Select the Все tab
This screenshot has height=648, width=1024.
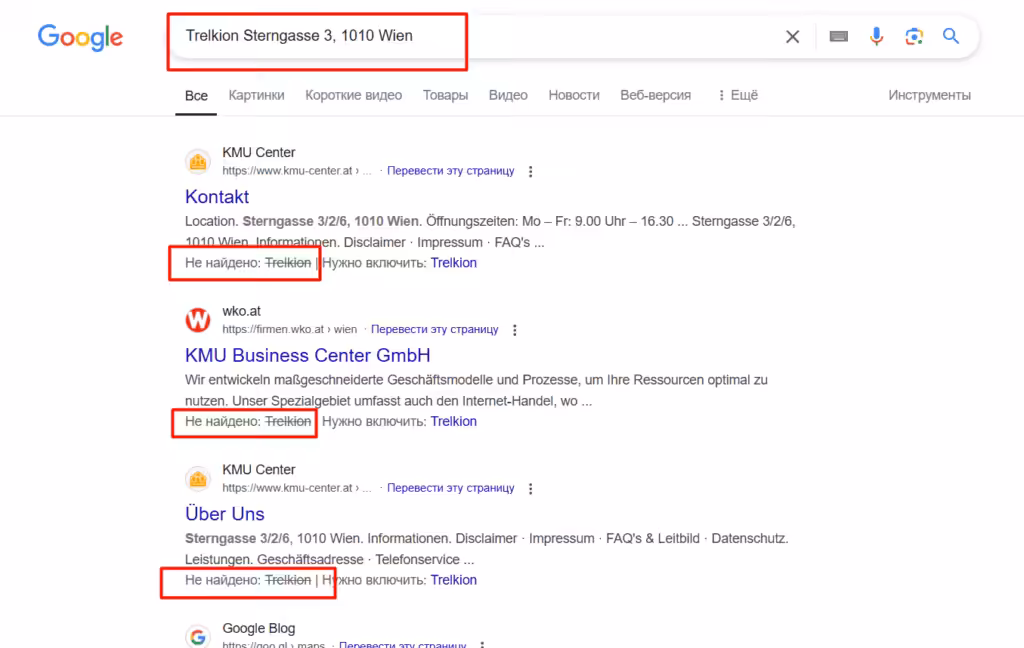(196, 95)
